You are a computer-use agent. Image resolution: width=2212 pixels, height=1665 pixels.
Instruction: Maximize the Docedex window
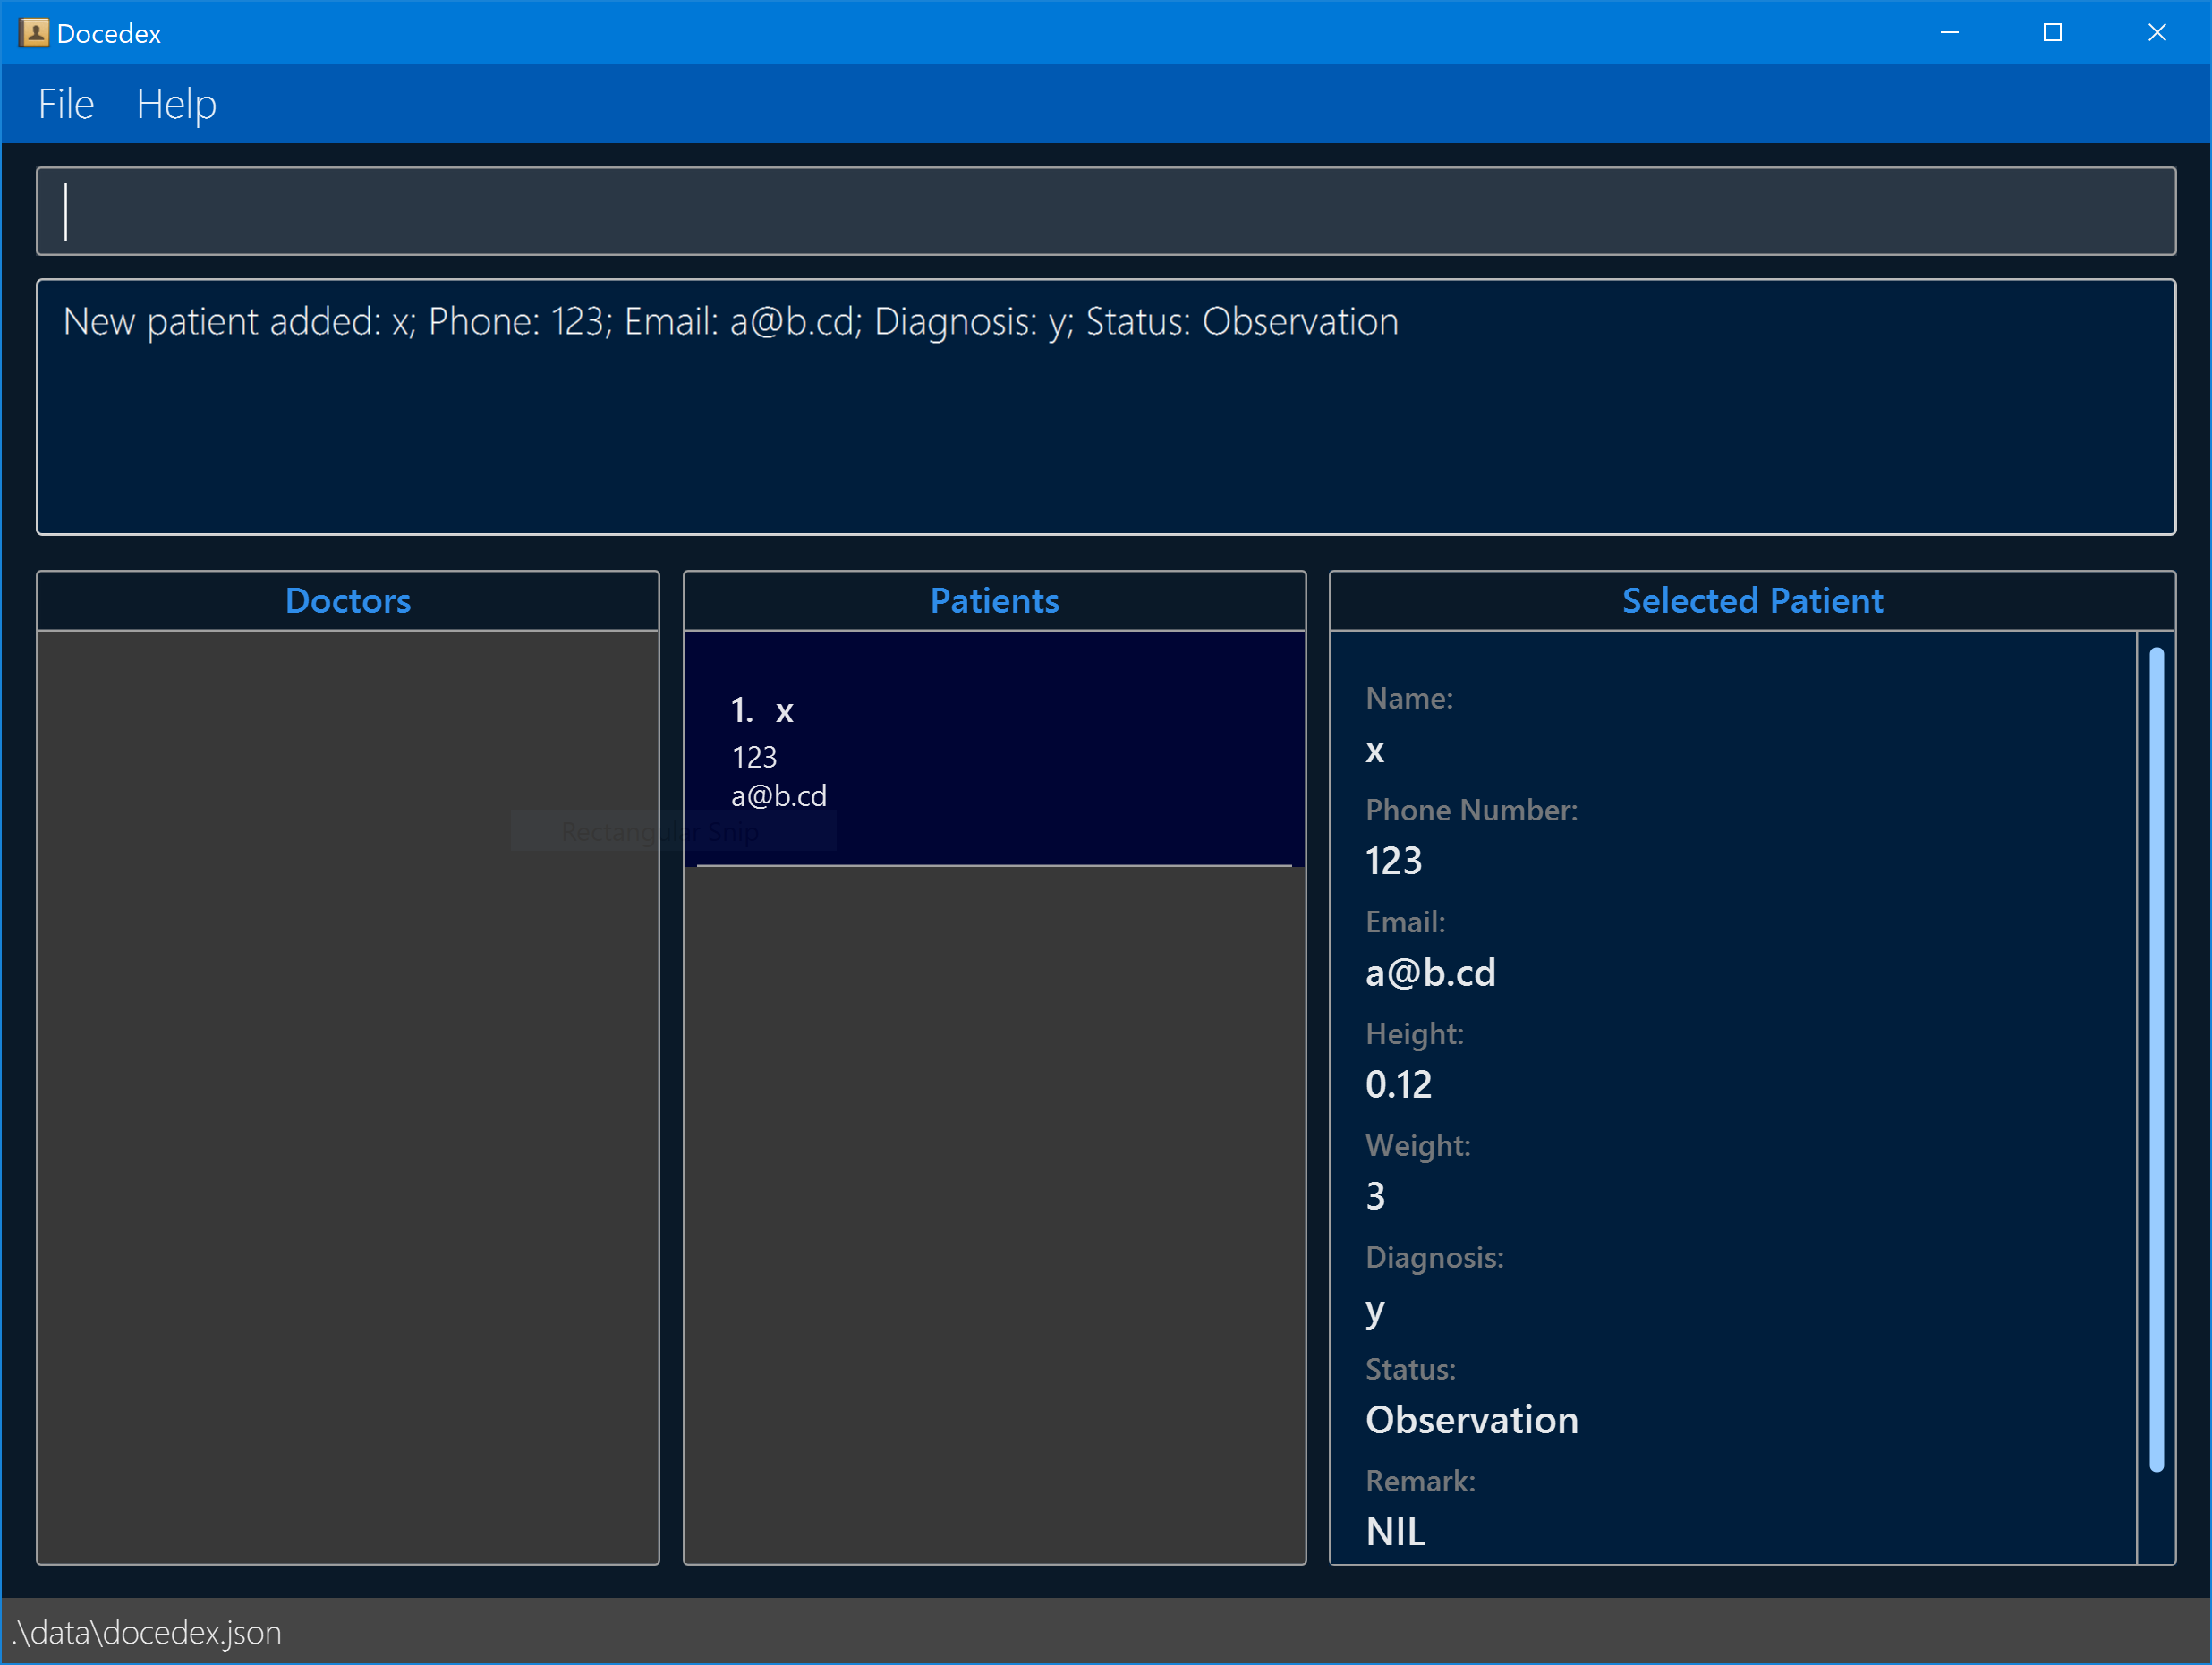[x=2053, y=33]
